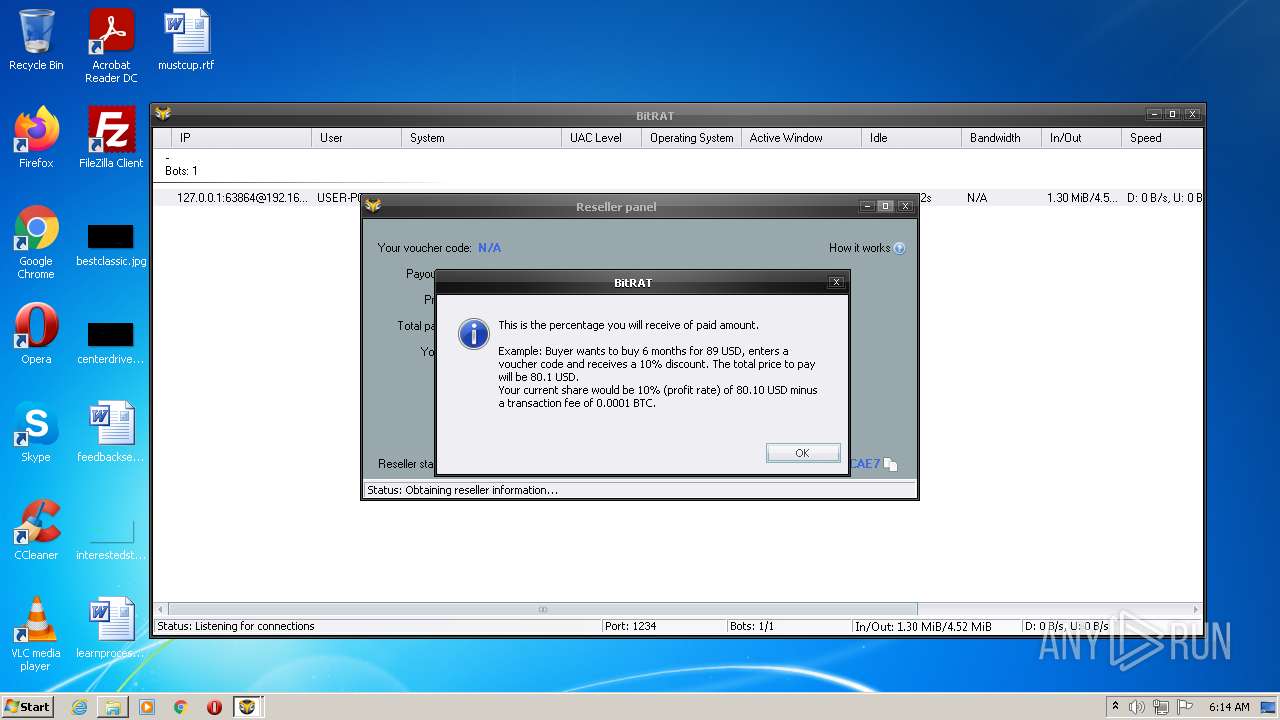This screenshot has height=720, width=1280.
Task: Click OK in the BitRAT dialog
Action: (802, 453)
